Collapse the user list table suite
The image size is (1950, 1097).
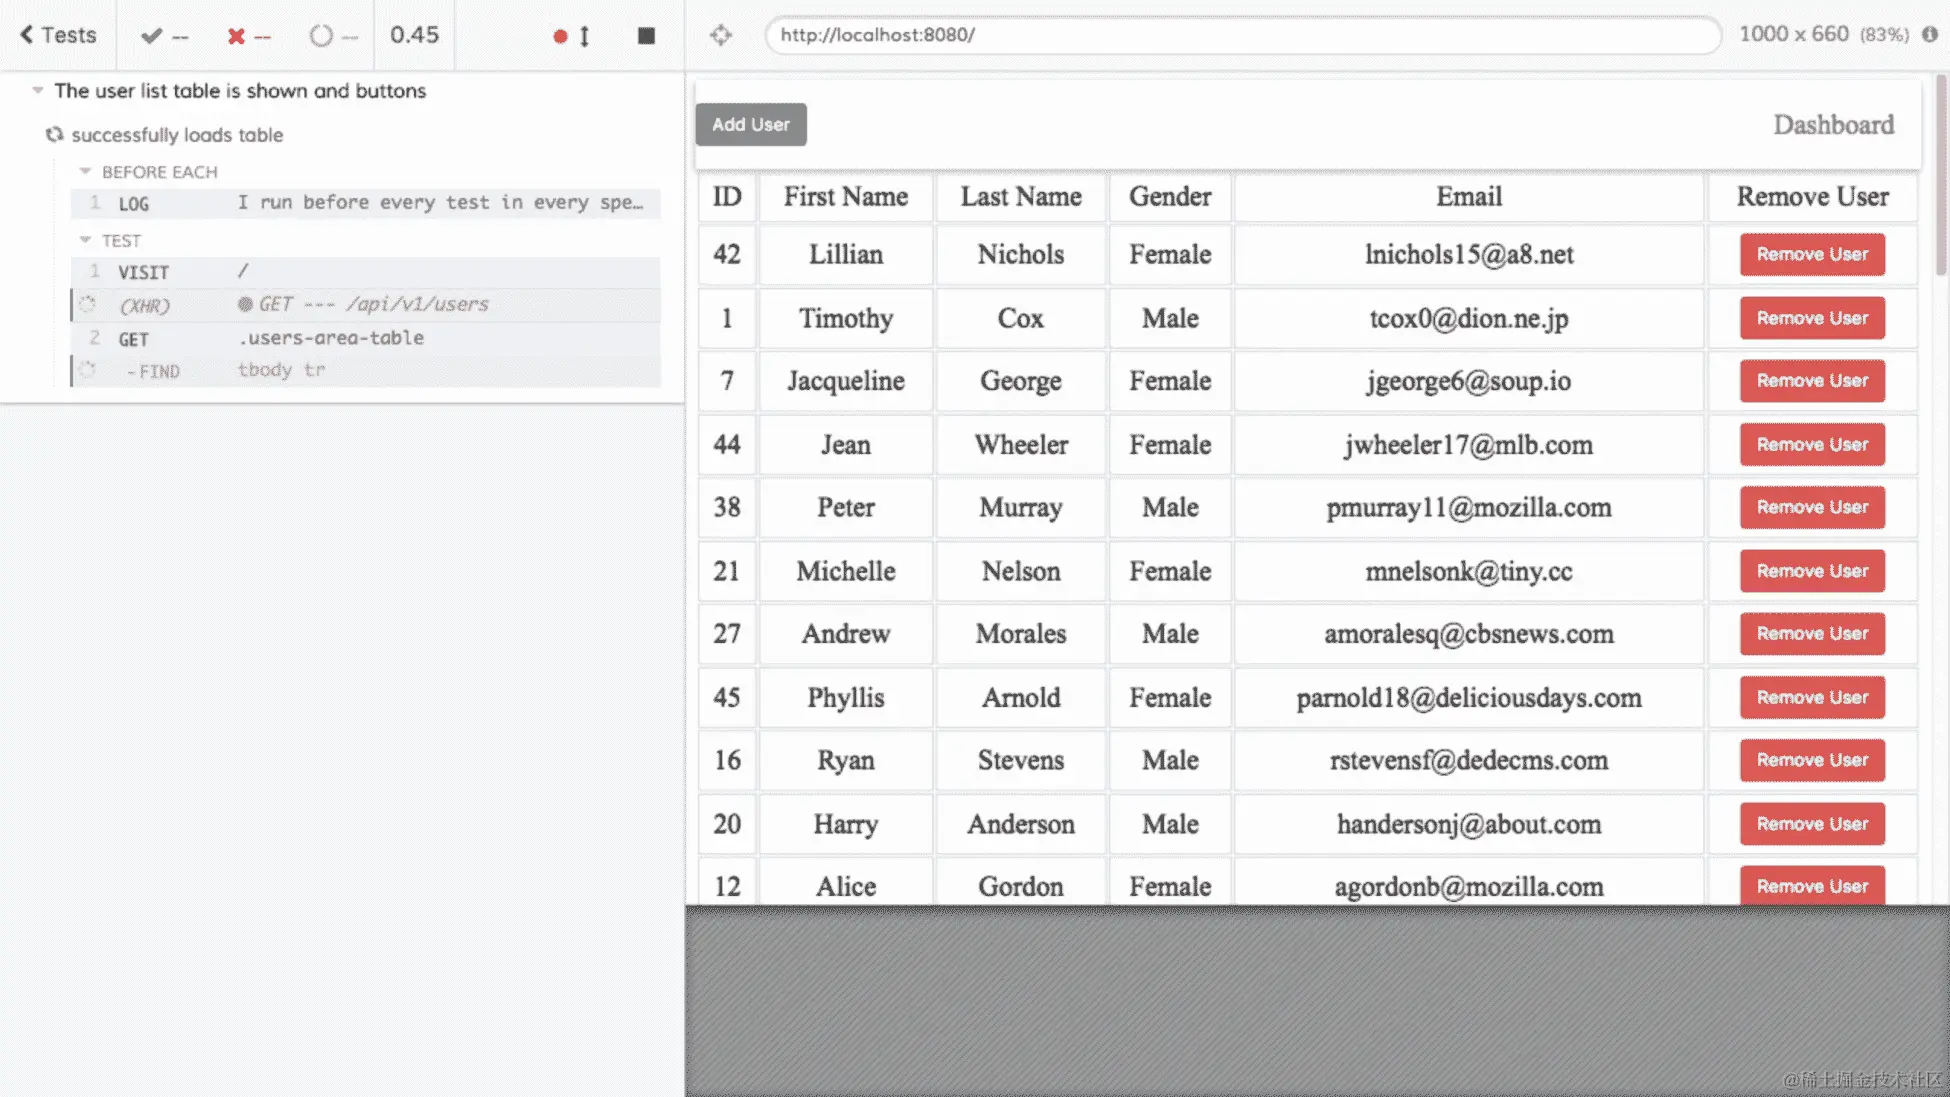click(38, 90)
